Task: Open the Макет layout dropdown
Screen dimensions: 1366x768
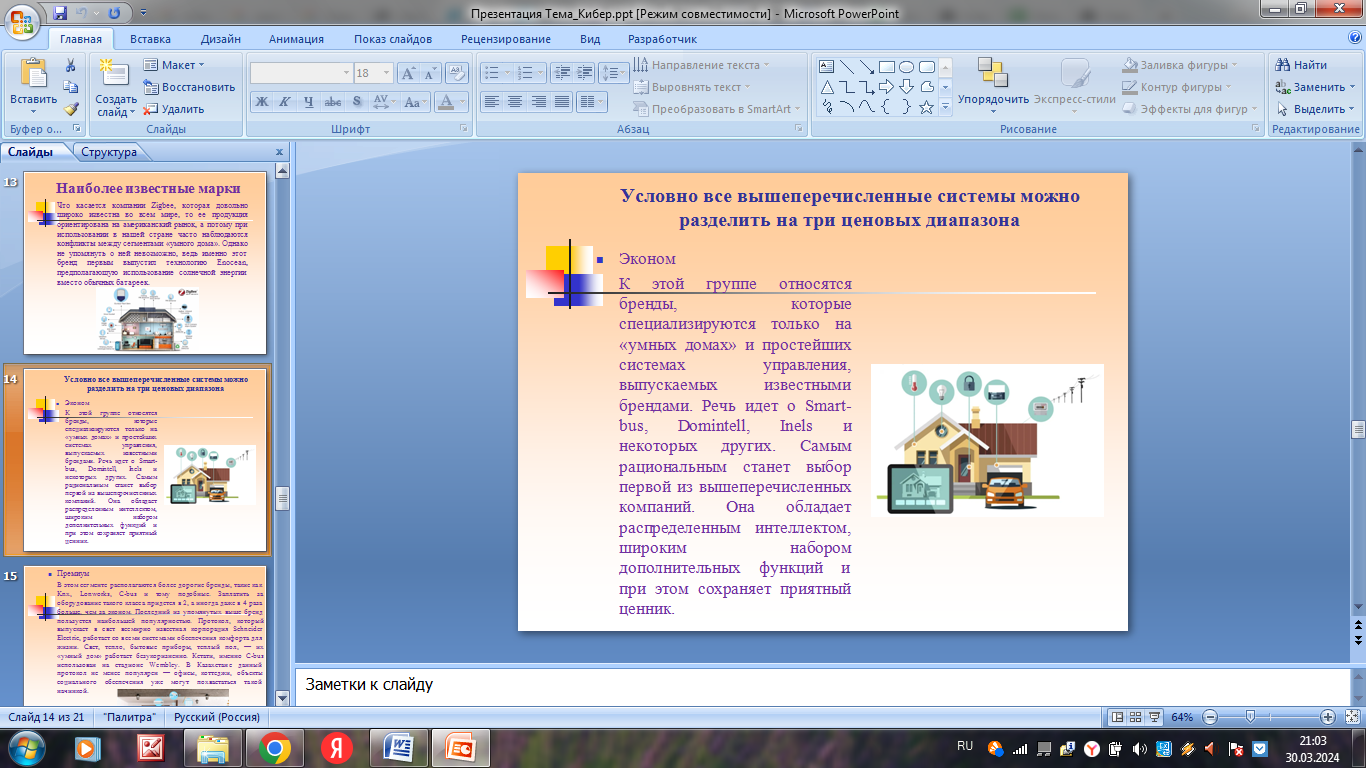Action: tap(174, 65)
